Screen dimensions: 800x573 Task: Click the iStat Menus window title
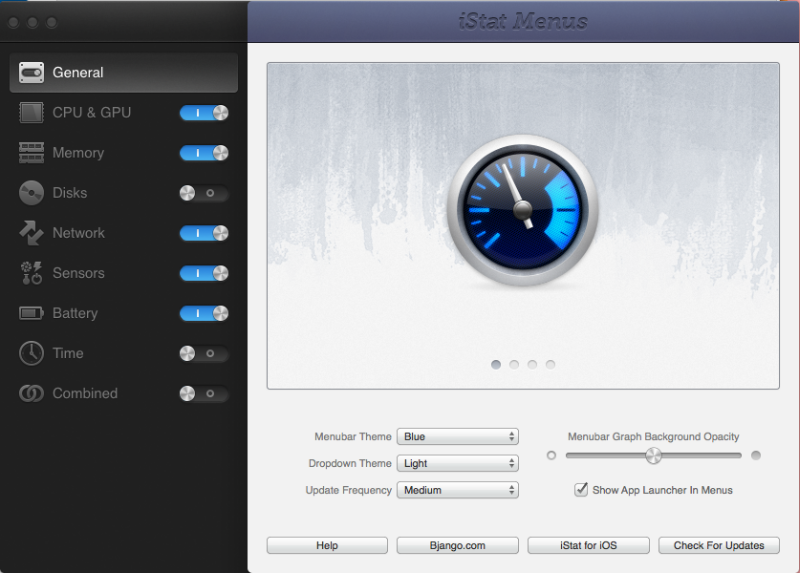tap(523, 21)
